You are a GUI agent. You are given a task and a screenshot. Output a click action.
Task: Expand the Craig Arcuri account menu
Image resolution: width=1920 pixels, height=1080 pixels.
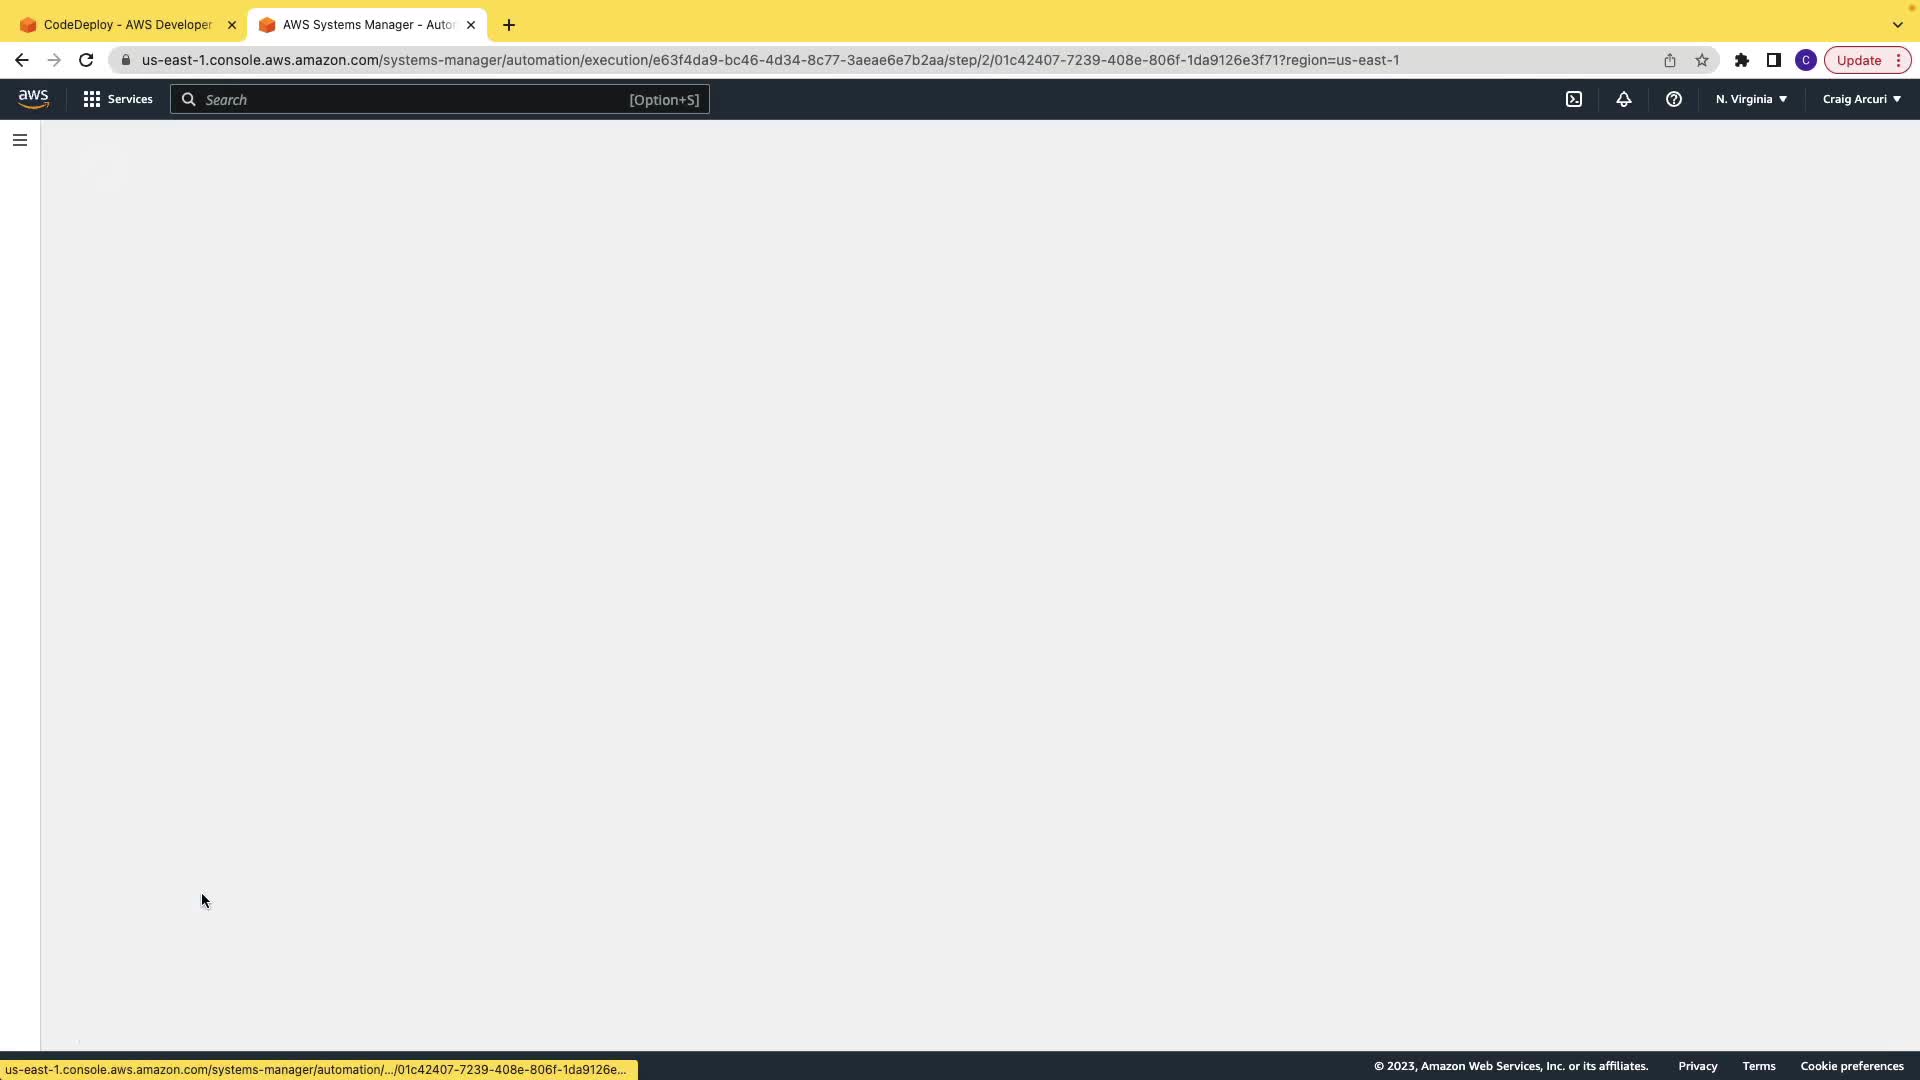pyautogui.click(x=1861, y=99)
